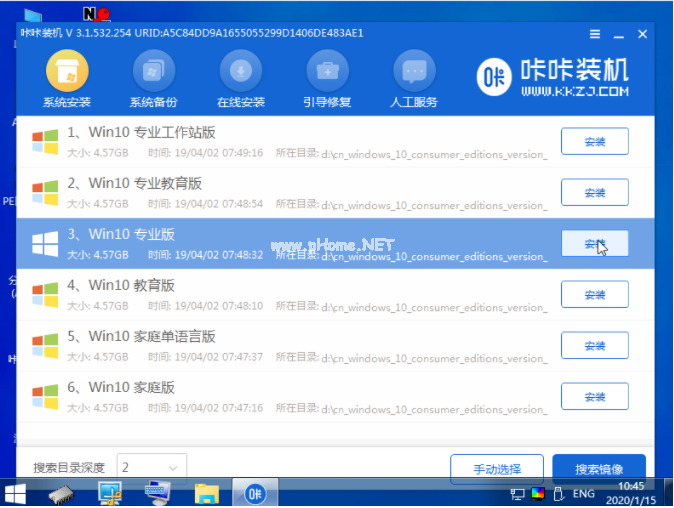
Task: Install Win10 家庭版
Action: pos(594,396)
